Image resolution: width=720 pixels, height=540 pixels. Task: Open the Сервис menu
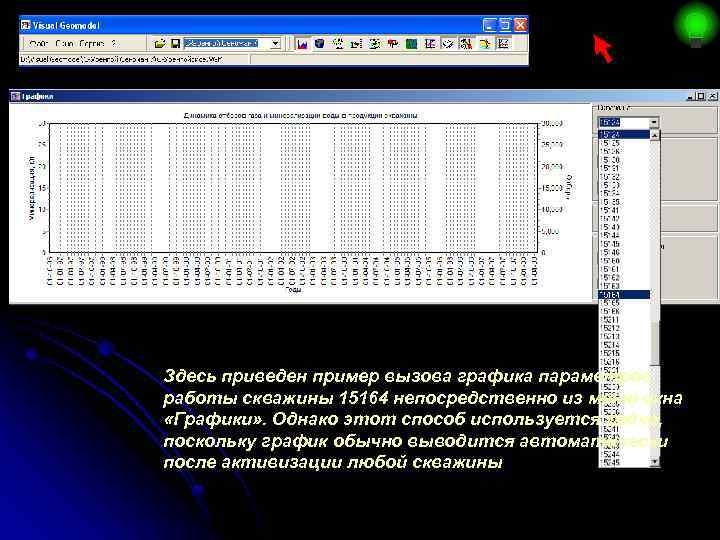[x=92, y=44]
